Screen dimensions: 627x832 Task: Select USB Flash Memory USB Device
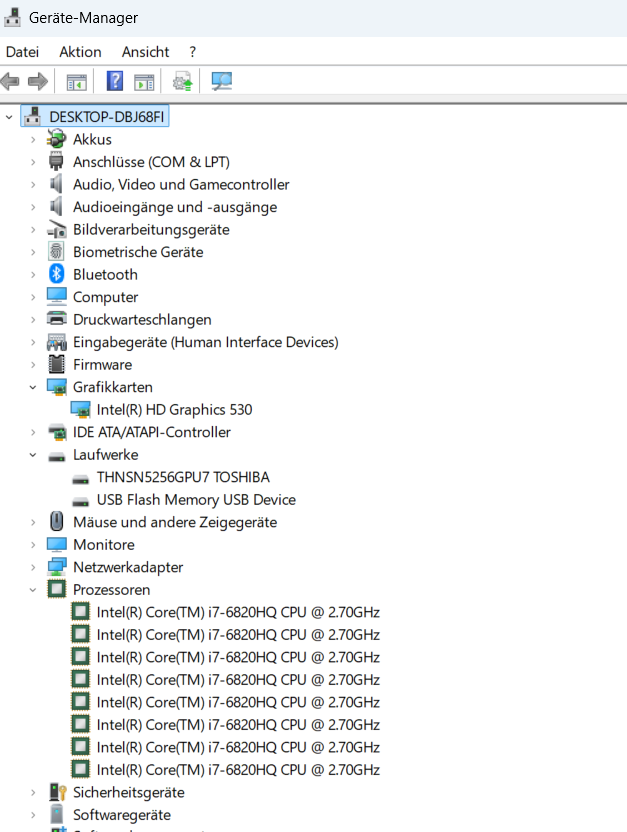(196, 499)
